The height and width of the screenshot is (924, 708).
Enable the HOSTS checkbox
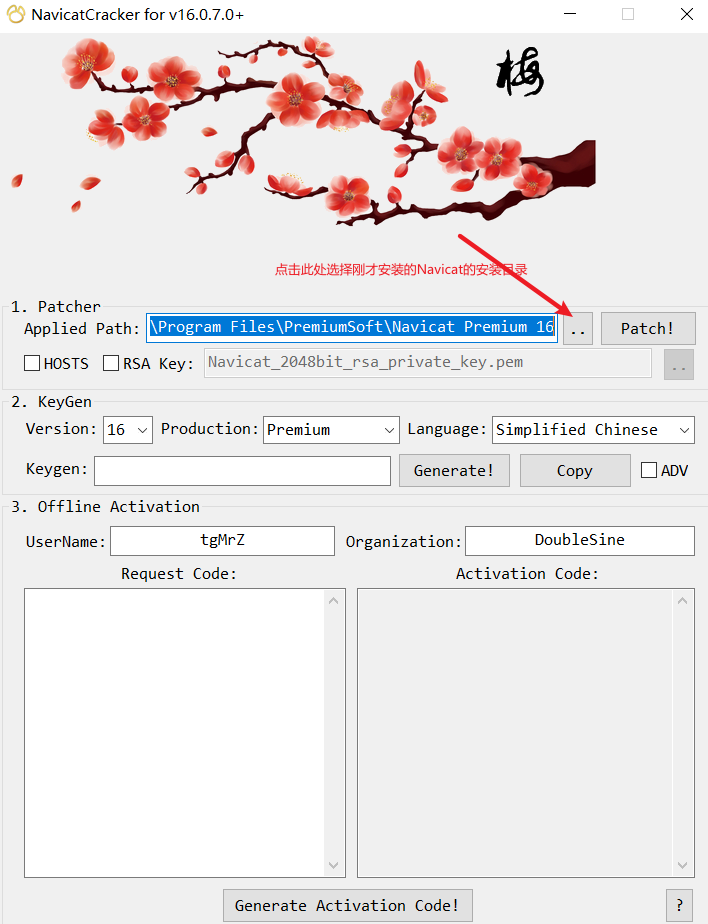pyautogui.click(x=32, y=363)
